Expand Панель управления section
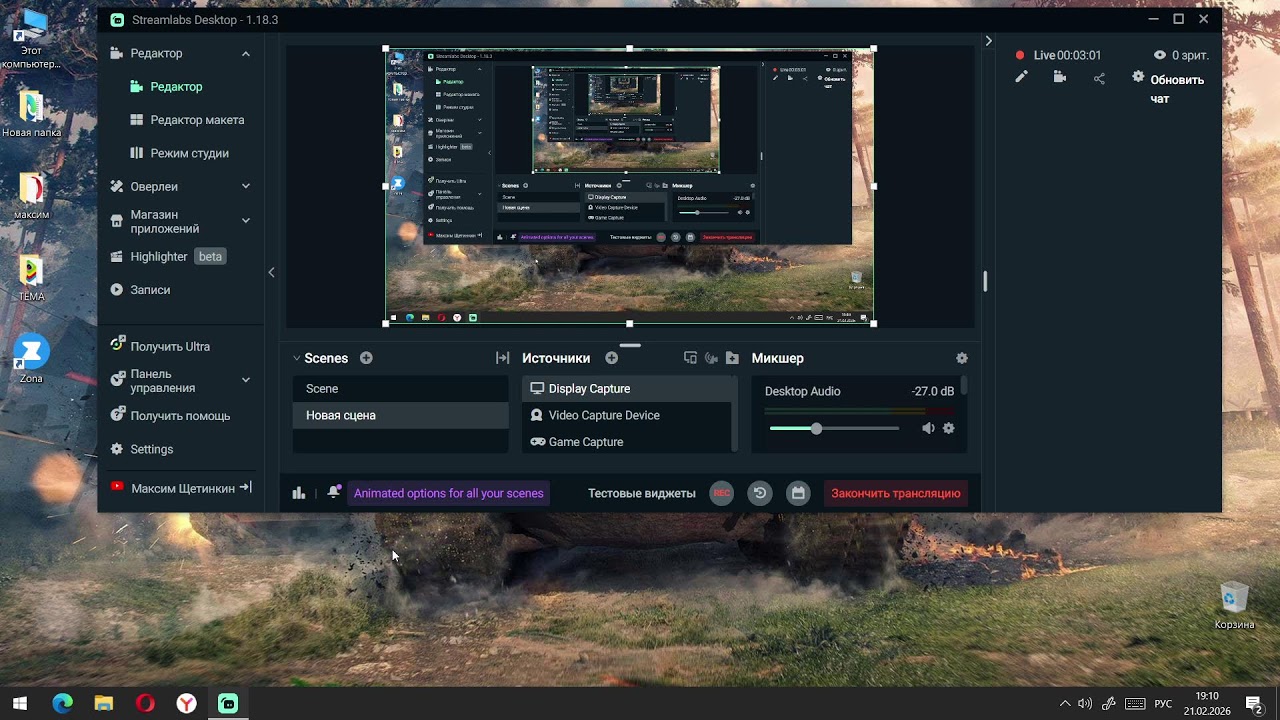The image size is (1280, 720). coord(180,380)
